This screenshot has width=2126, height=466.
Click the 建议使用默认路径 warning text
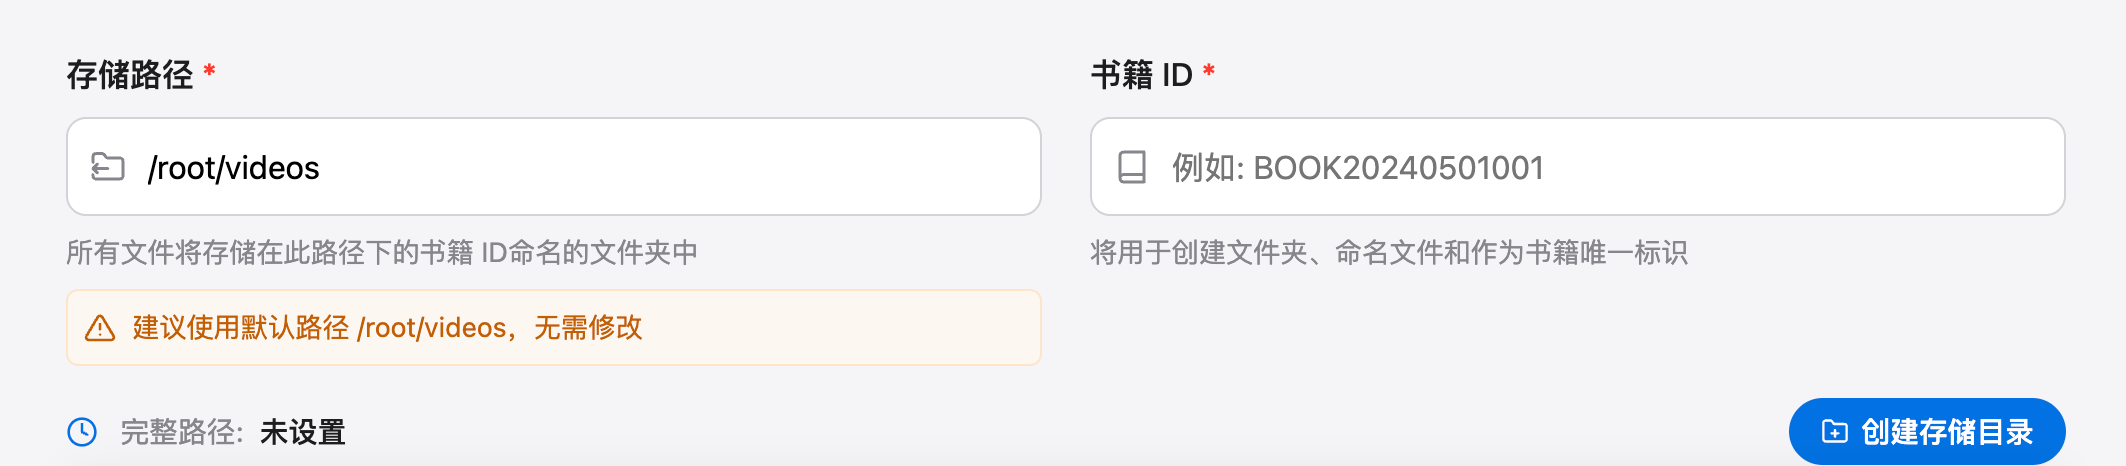pos(241,328)
